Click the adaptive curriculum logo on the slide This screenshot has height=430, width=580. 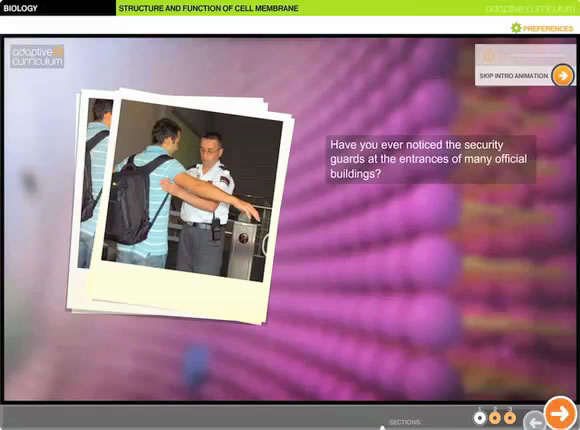pos(37,56)
